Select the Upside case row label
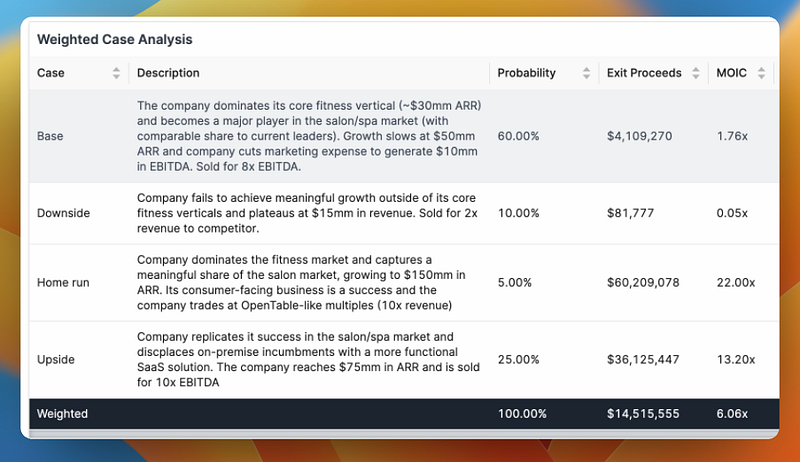This screenshot has width=800, height=462. point(55,359)
